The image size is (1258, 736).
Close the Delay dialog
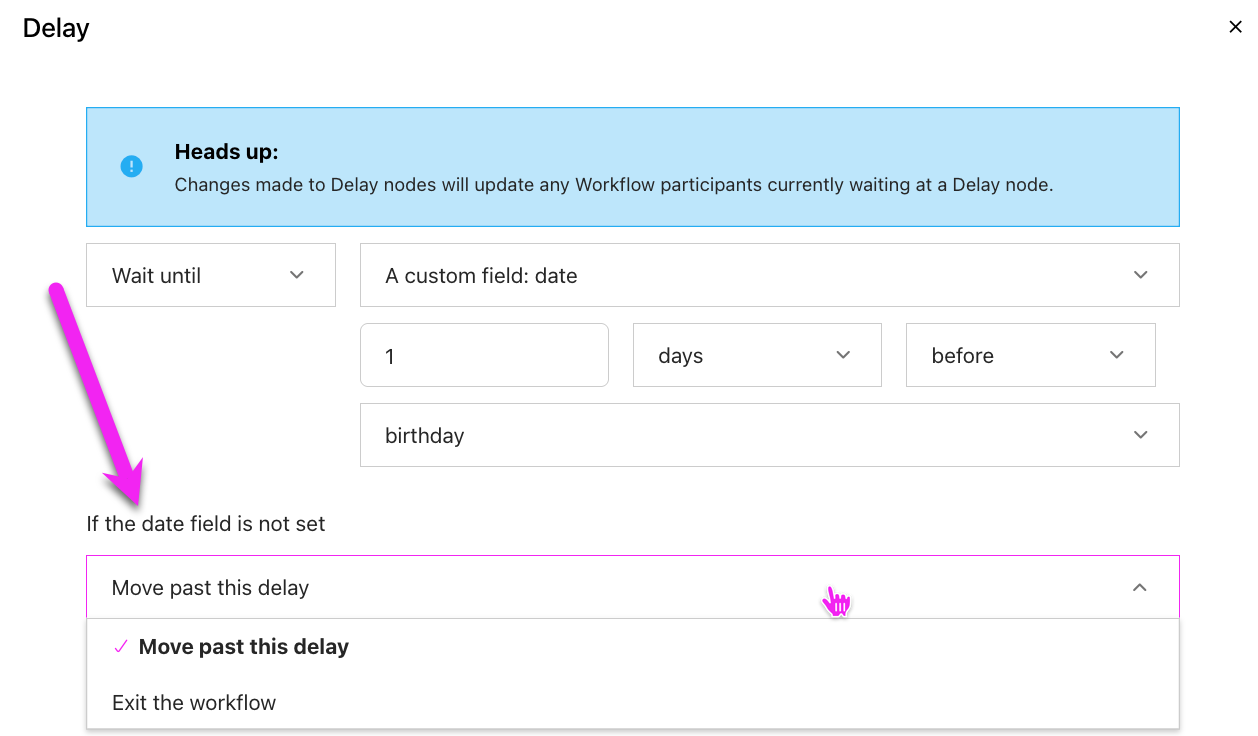tap(1235, 27)
